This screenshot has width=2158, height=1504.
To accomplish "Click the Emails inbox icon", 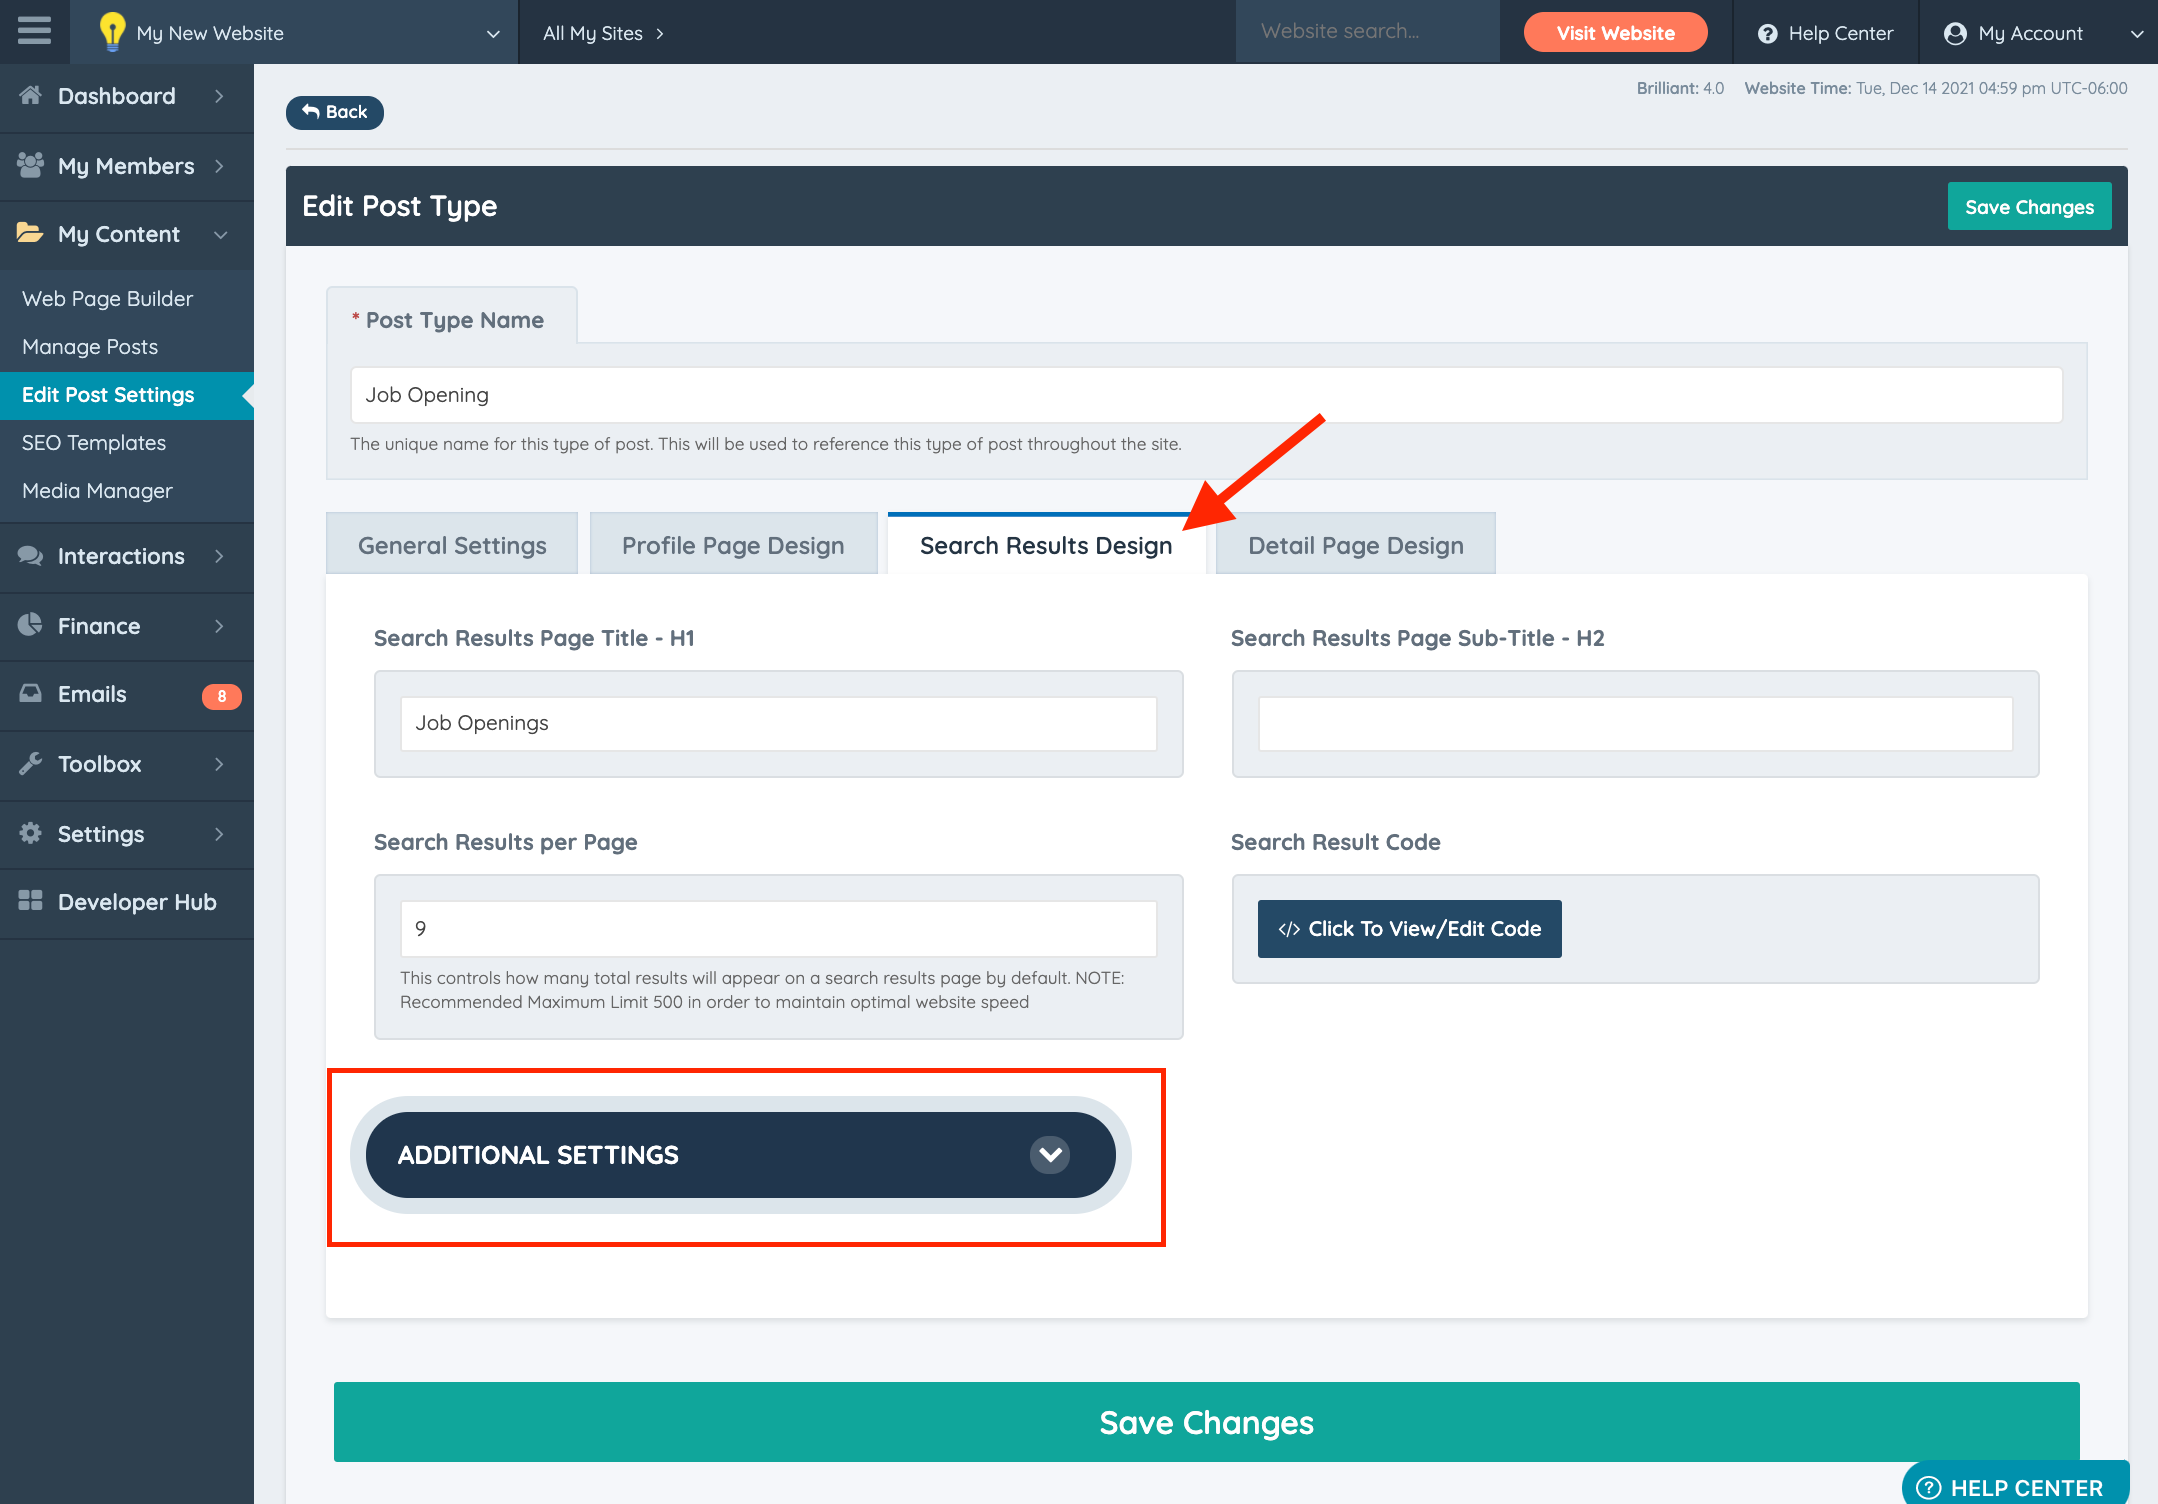I will coord(30,694).
